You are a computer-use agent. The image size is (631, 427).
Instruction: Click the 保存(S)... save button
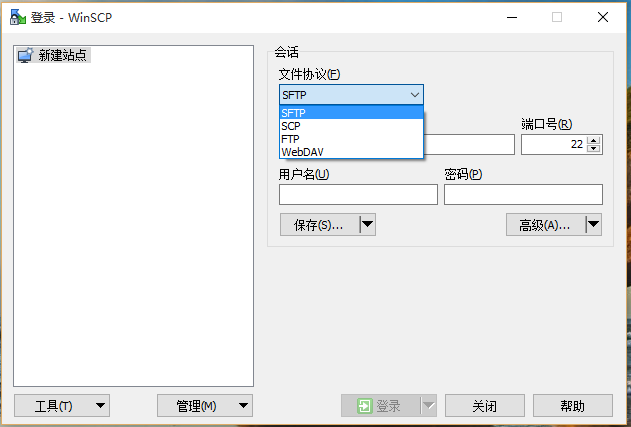coord(320,225)
